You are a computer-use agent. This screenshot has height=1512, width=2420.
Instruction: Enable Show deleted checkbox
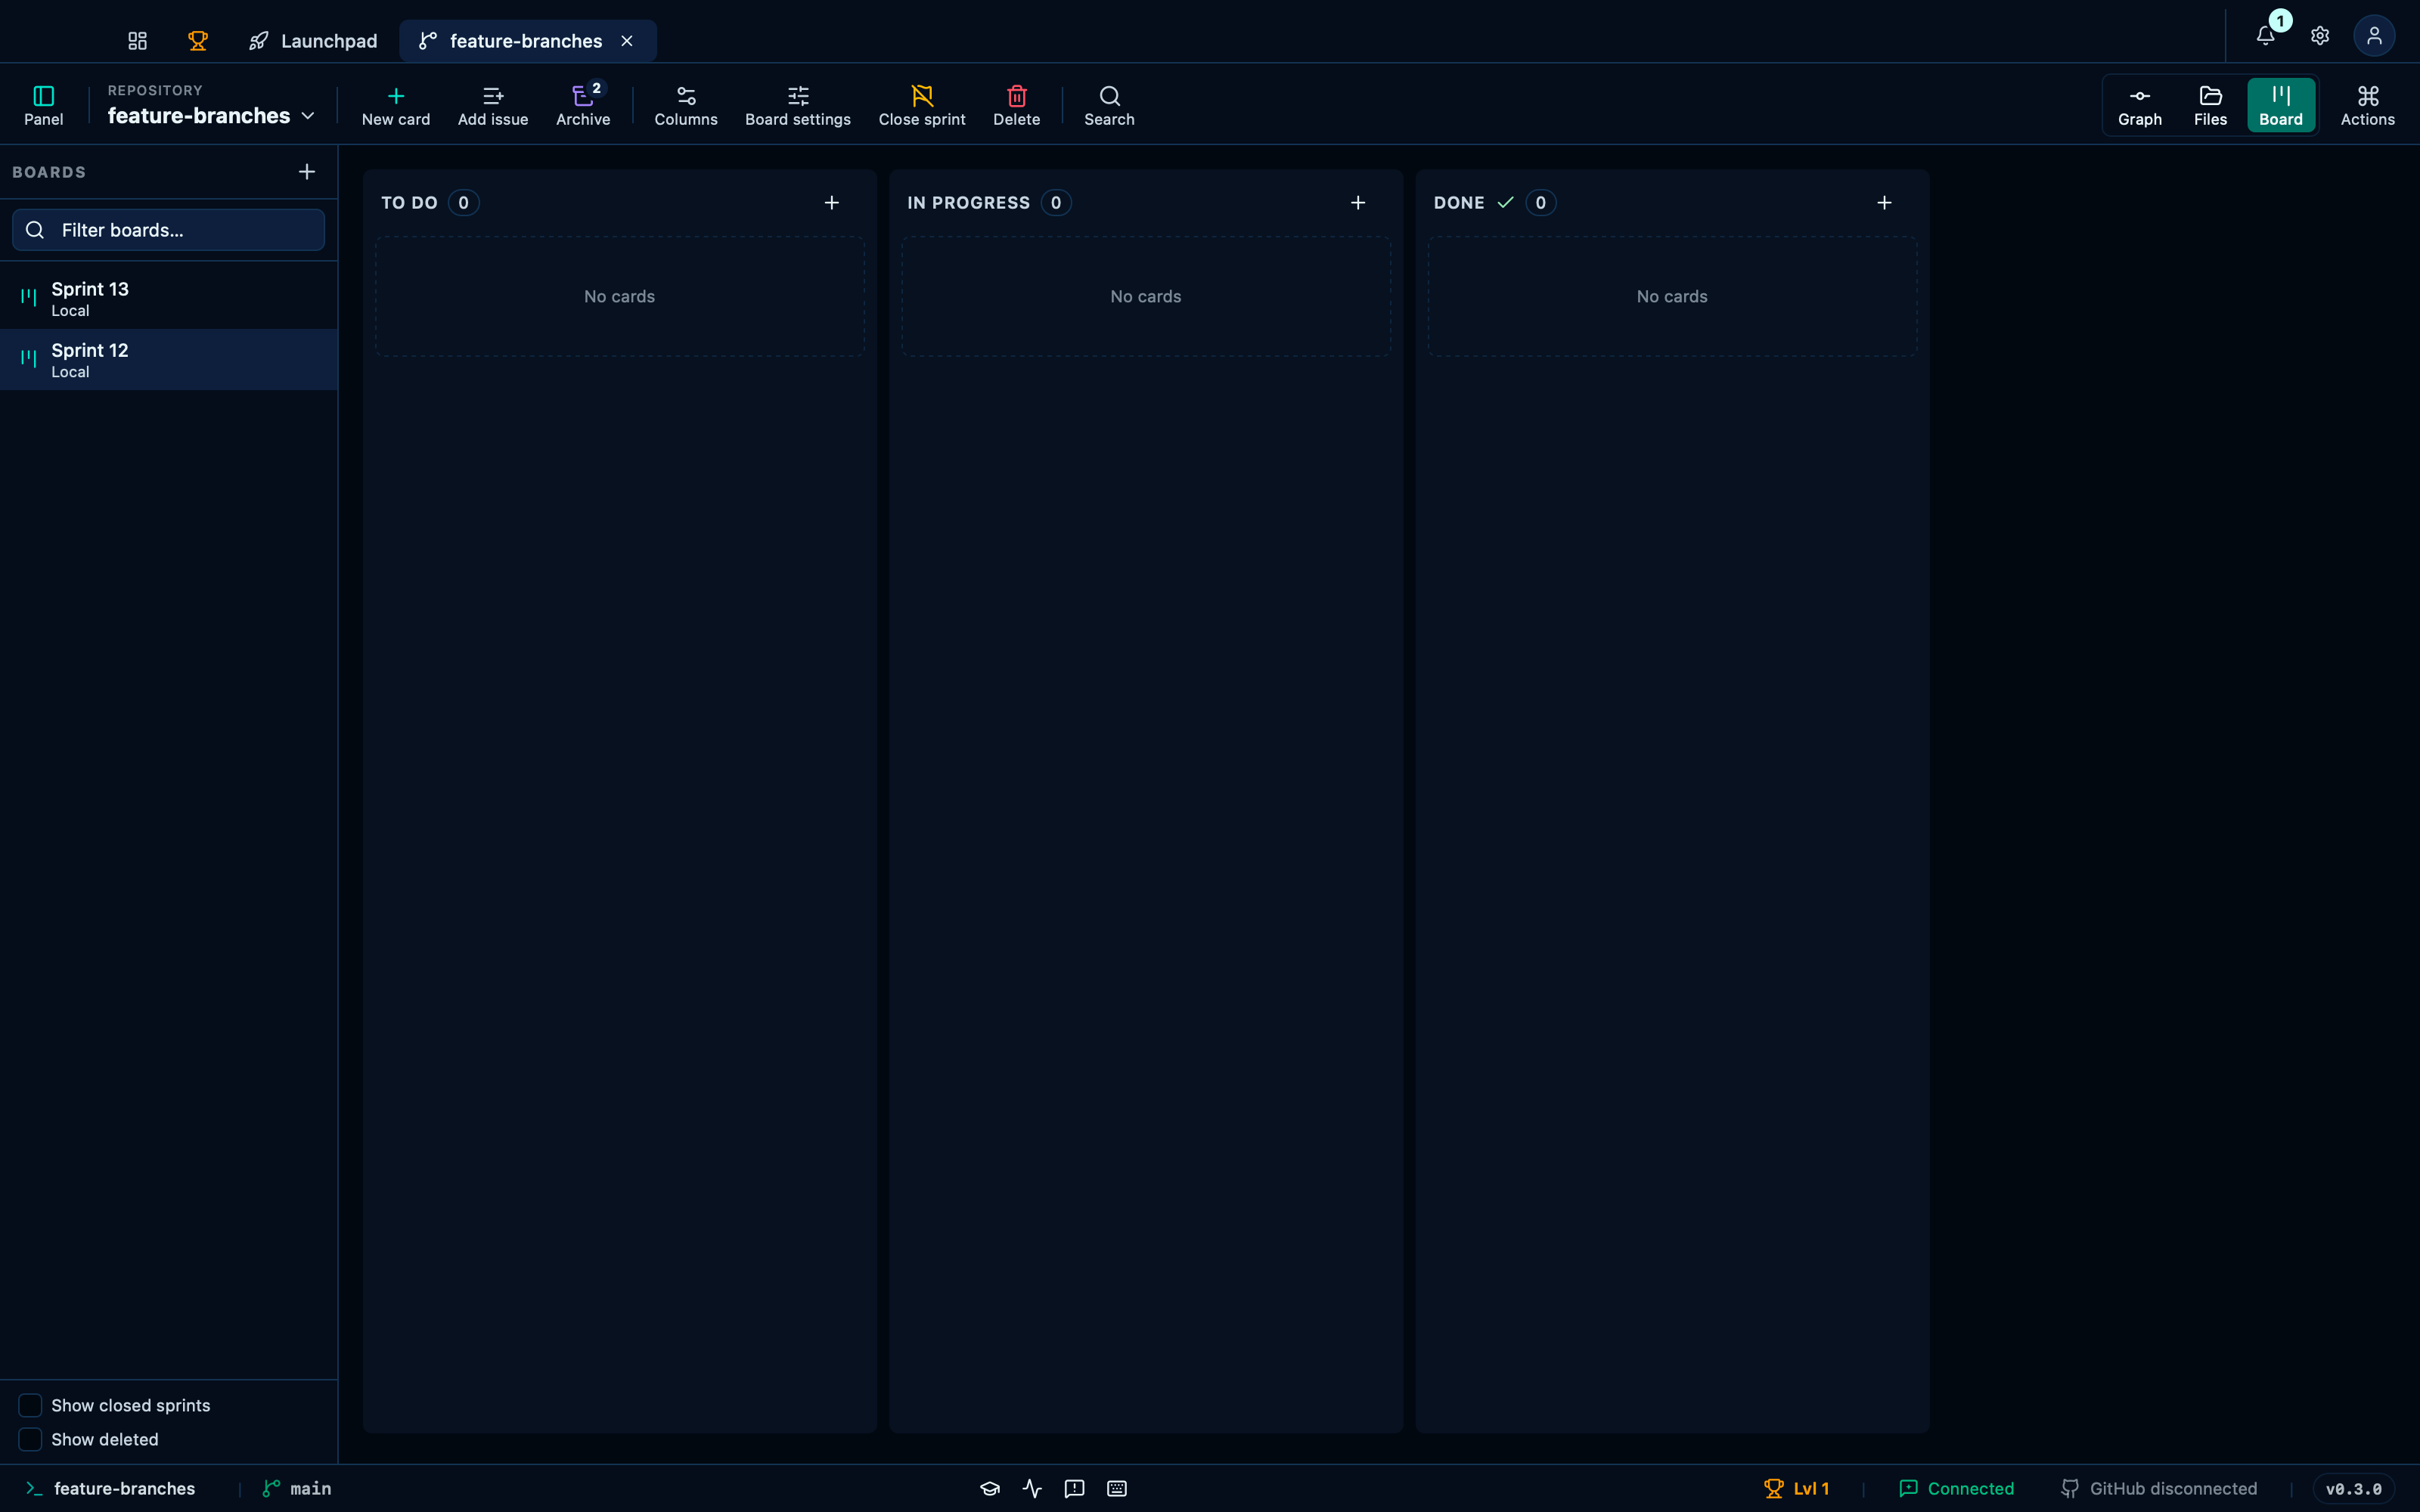coord(31,1439)
